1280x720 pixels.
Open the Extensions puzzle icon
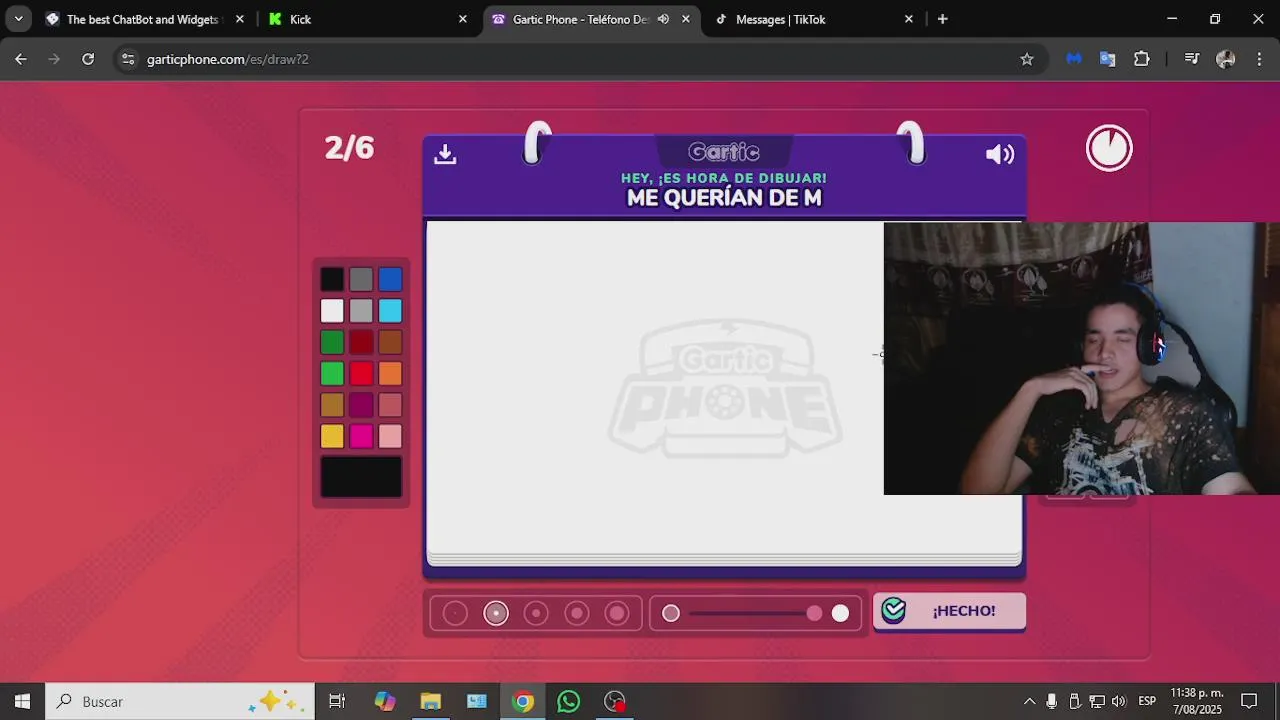[1141, 59]
